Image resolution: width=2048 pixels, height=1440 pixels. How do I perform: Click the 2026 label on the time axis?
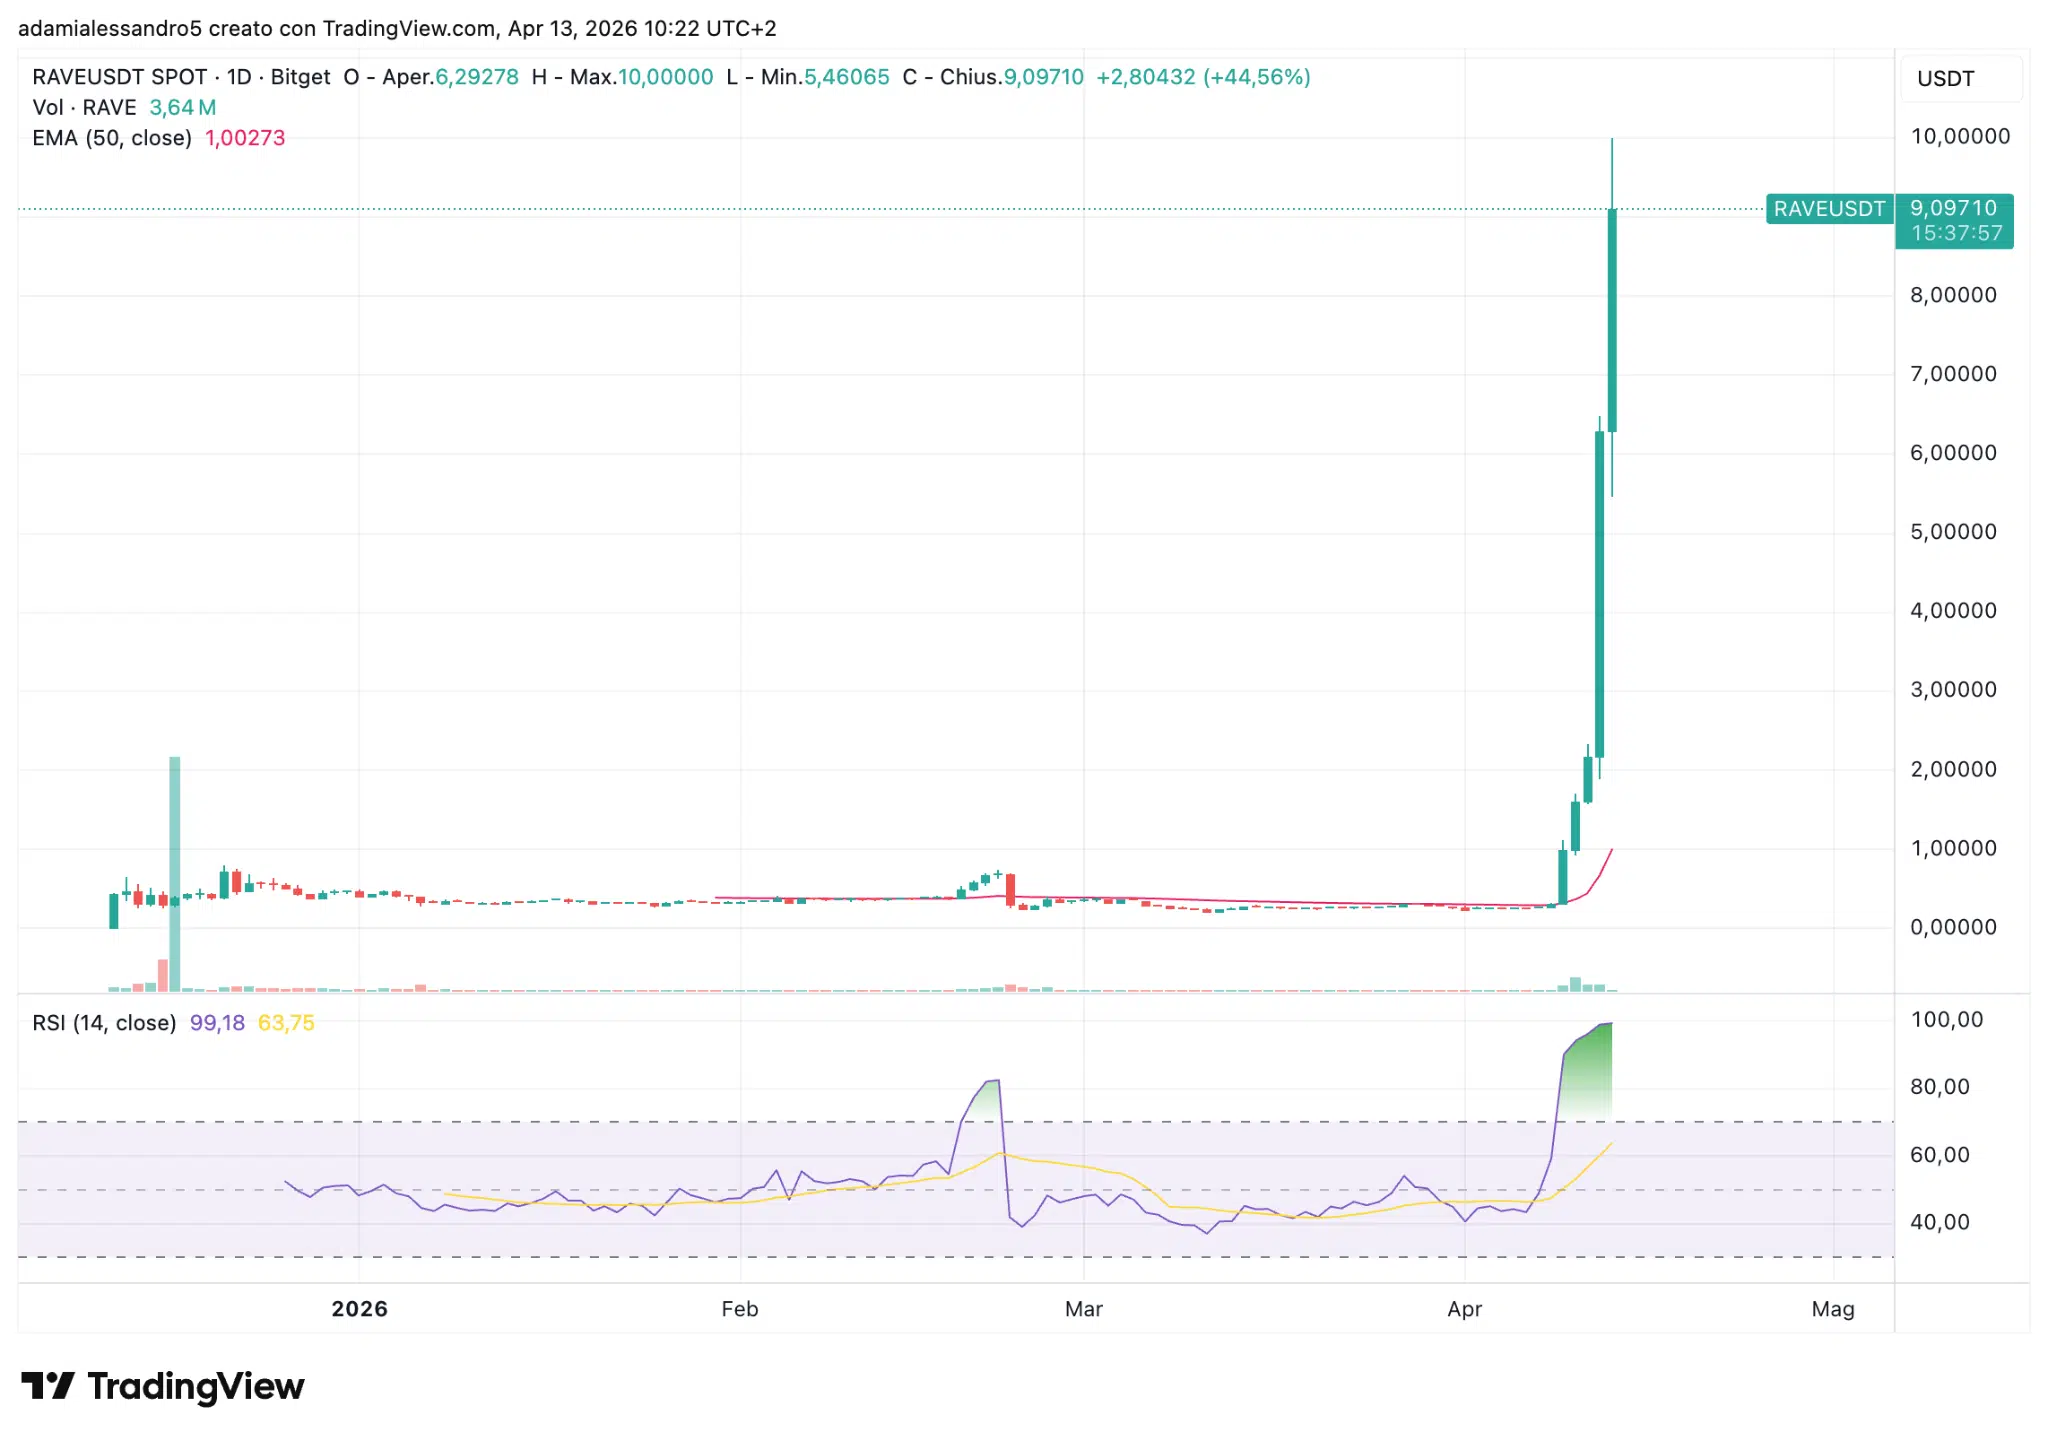click(x=360, y=1308)
